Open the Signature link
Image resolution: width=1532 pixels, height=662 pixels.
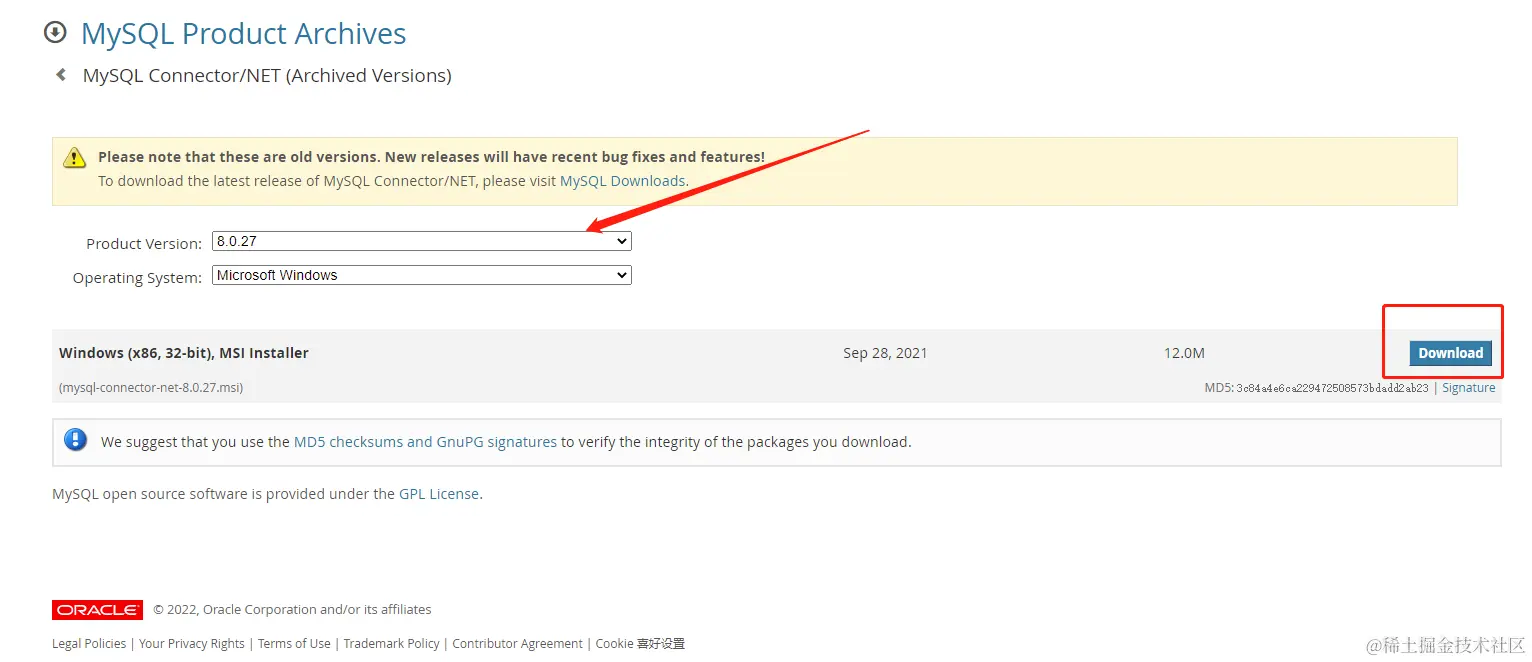point(1468,388)
